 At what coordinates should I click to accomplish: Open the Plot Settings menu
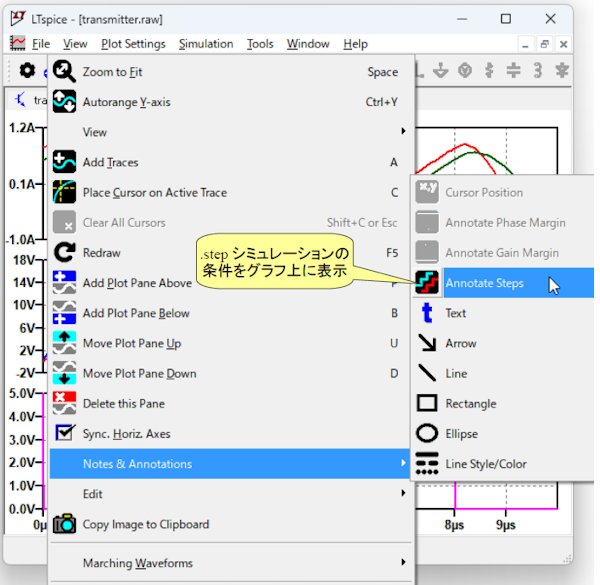point(133,44)
